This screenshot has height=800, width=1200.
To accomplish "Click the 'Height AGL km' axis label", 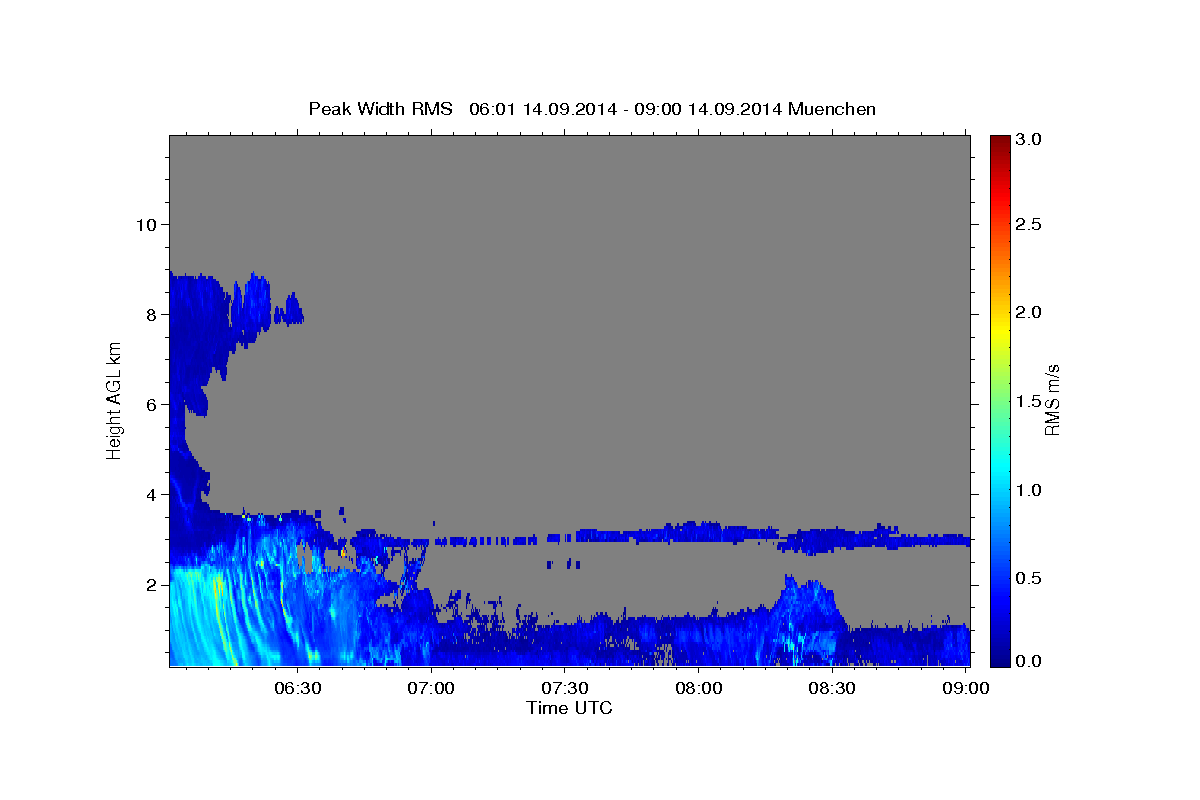I will click(x=114, y=400).
